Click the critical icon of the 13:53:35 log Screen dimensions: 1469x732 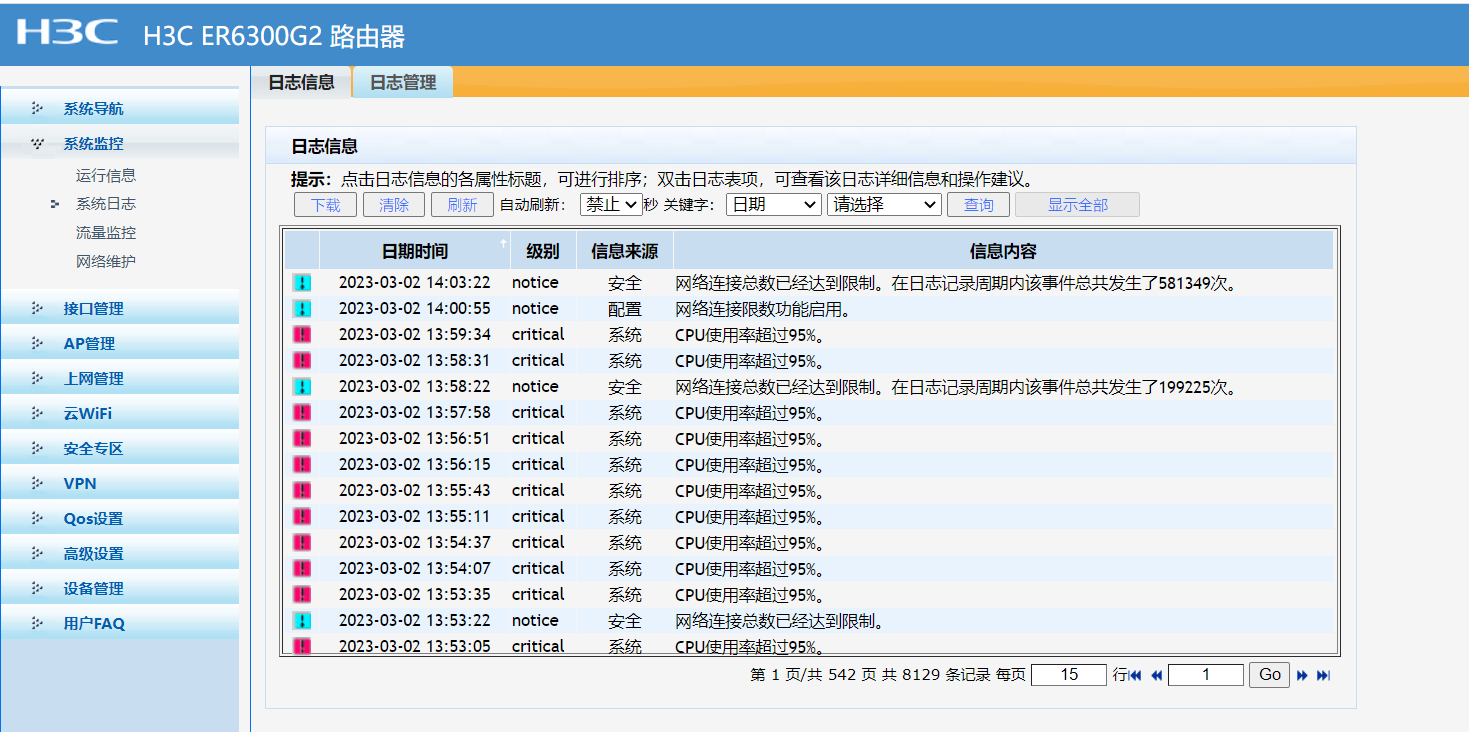pos(301,595)
